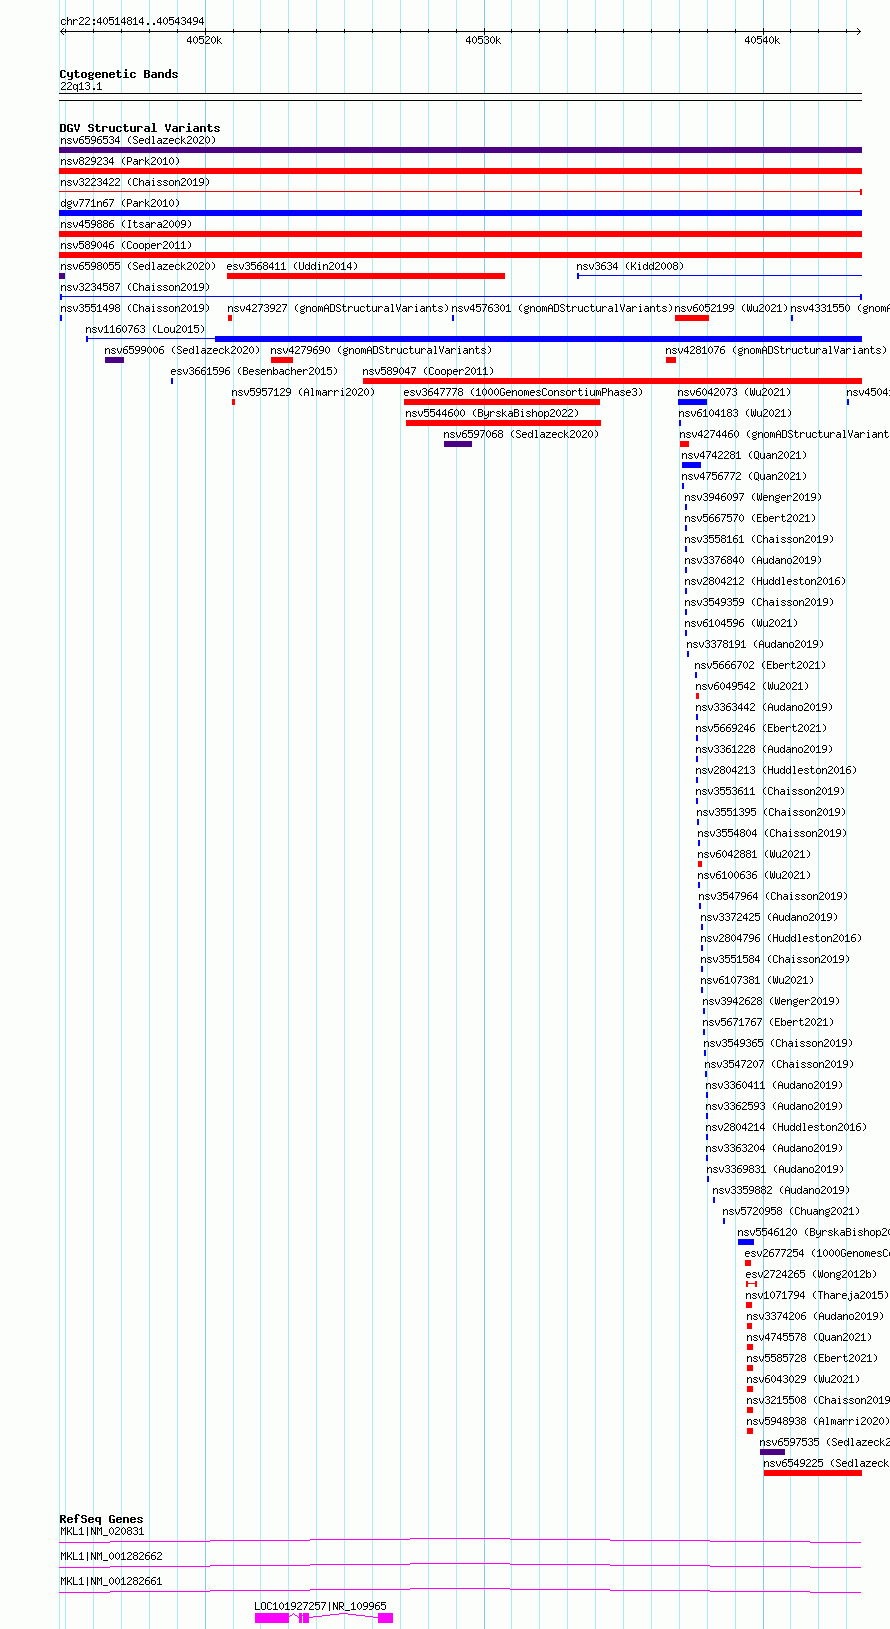Image resolution: width=890 pixels, height=1629 pixels.
Task: Click the nsv4745578 (Quan2021) label
Action: [809, 1337]
